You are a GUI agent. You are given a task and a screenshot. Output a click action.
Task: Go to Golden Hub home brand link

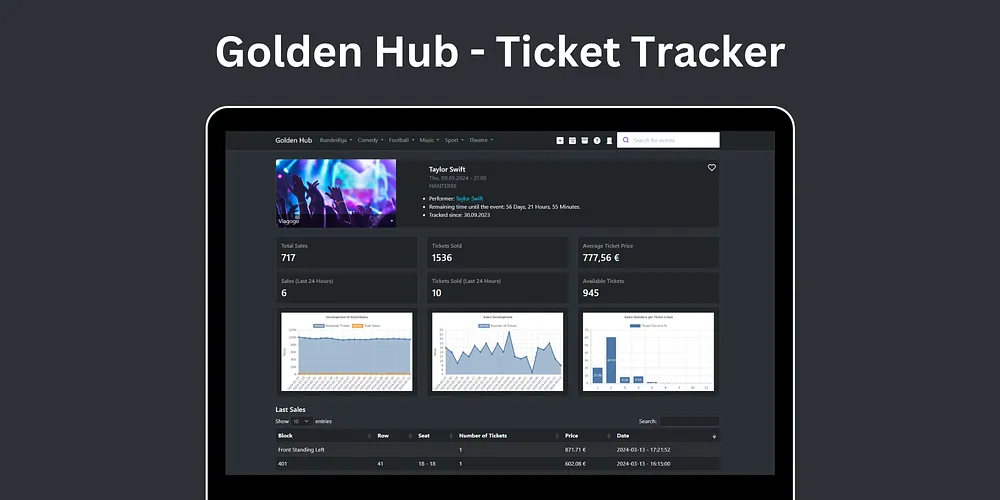(293, 140)
